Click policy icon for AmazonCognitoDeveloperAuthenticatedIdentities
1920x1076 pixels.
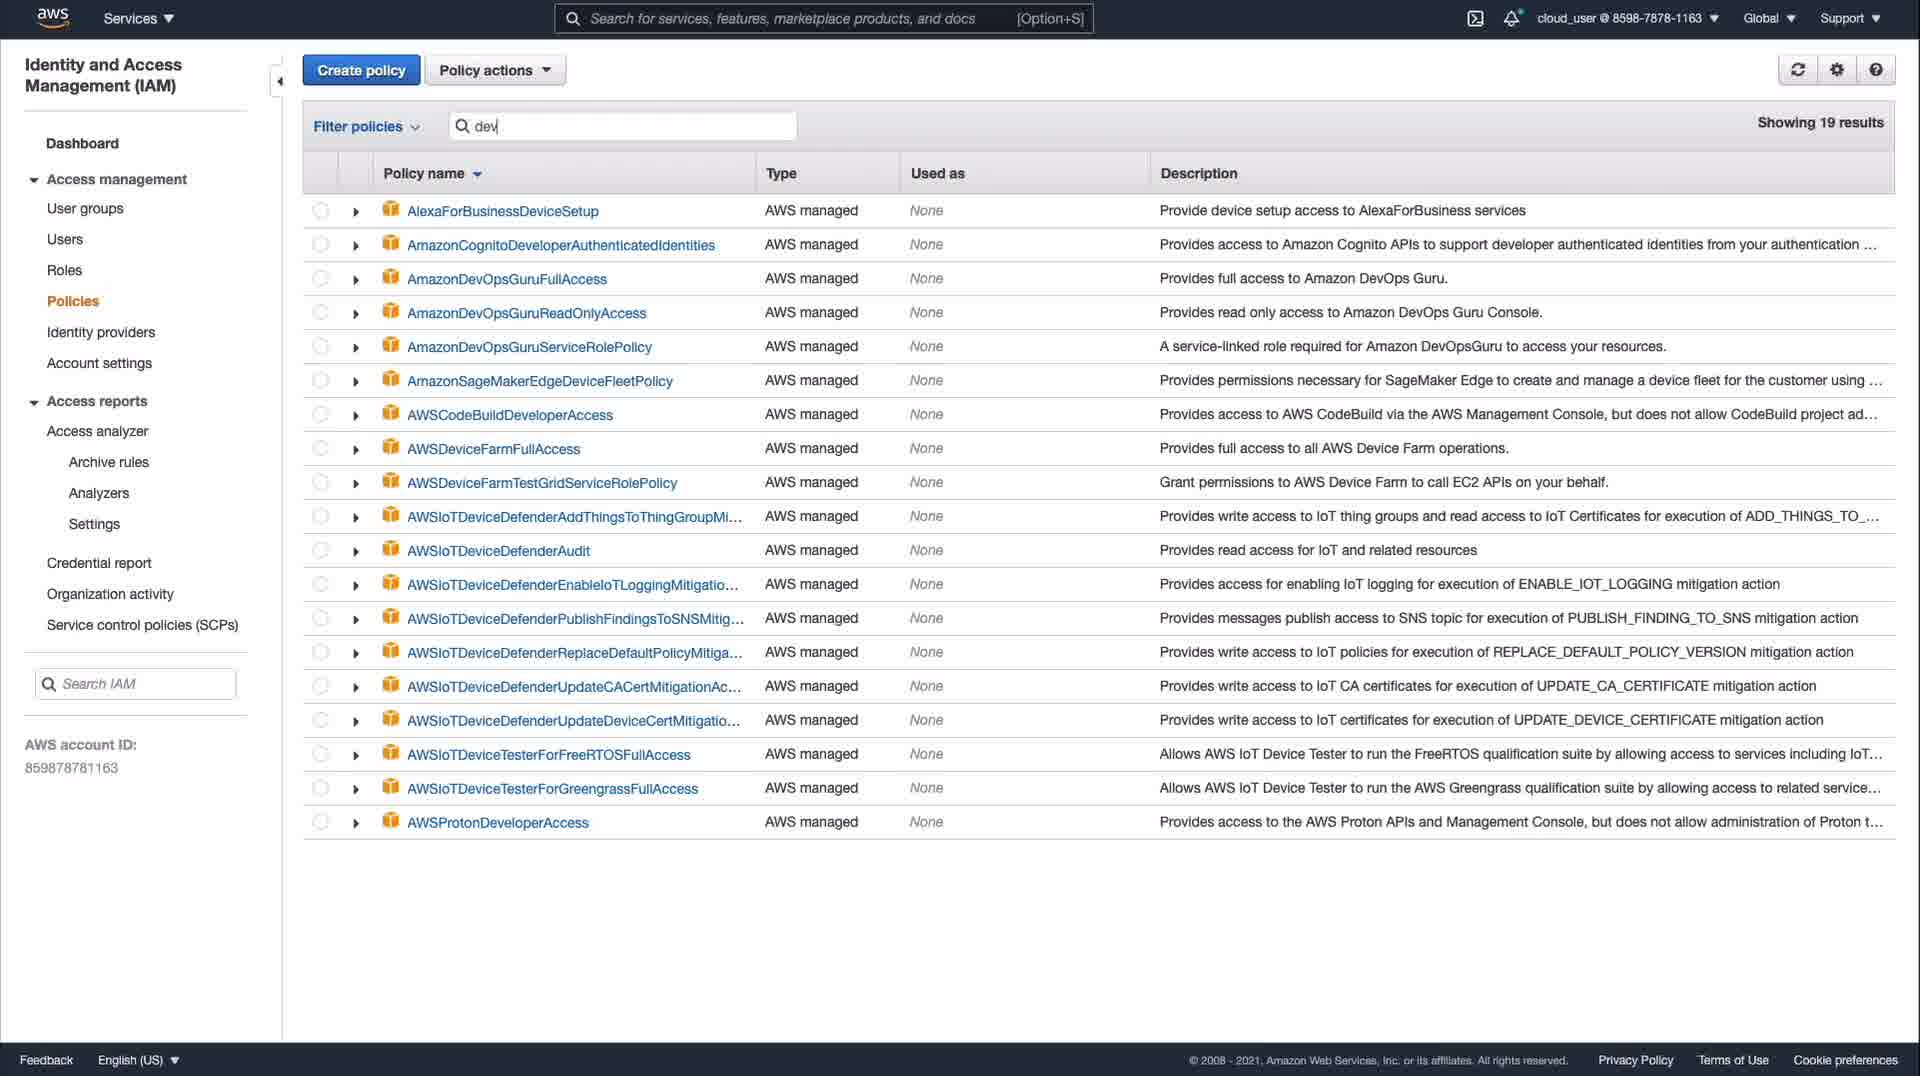[x=391, y=244]
